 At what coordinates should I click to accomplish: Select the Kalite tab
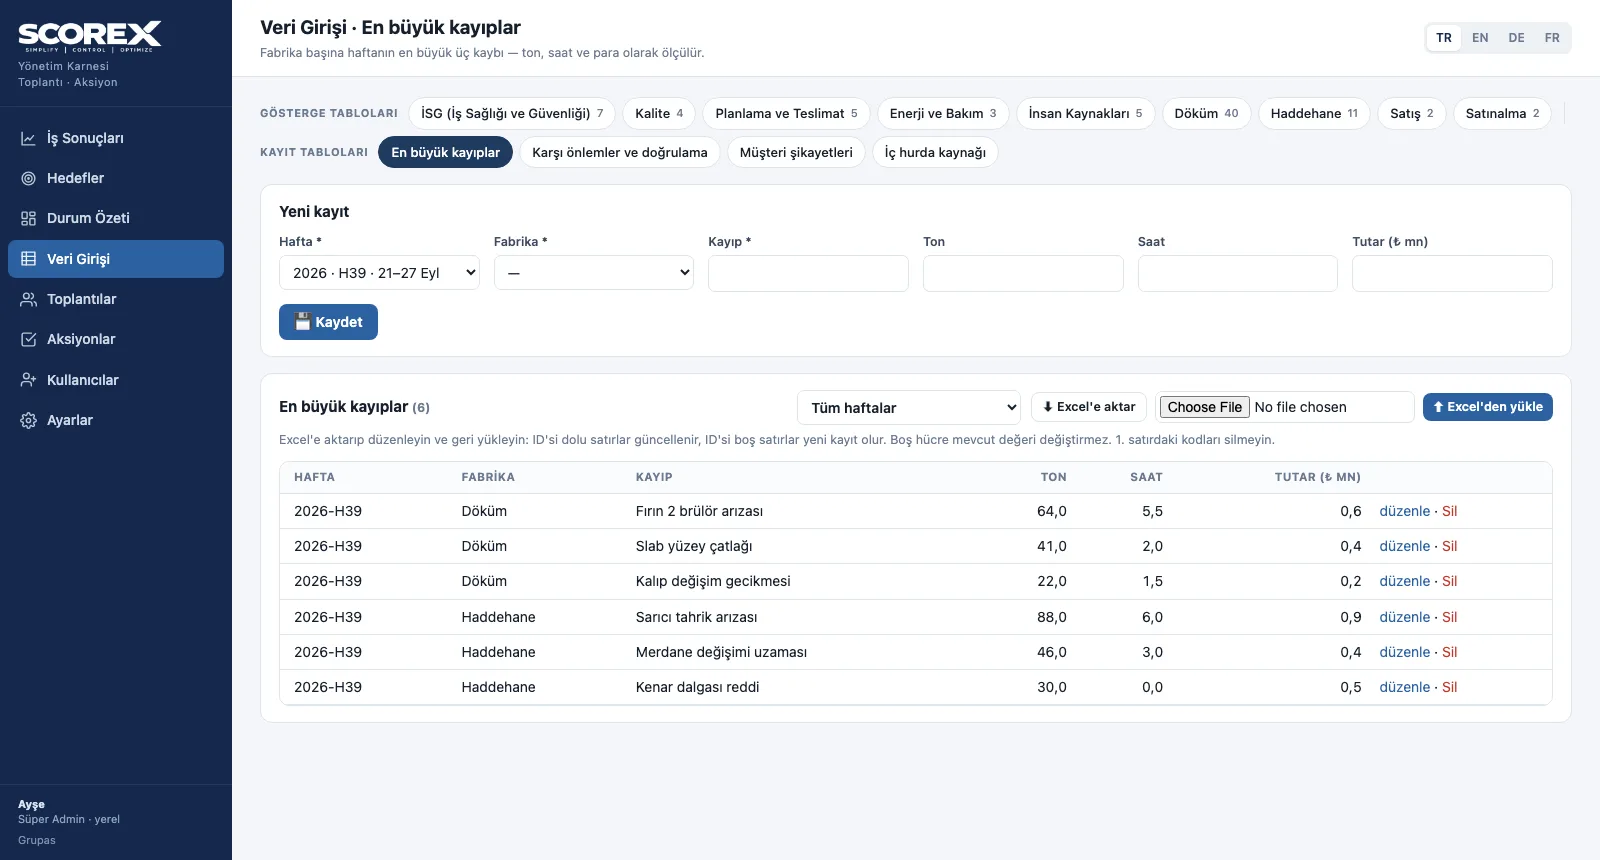pos(659,114)
